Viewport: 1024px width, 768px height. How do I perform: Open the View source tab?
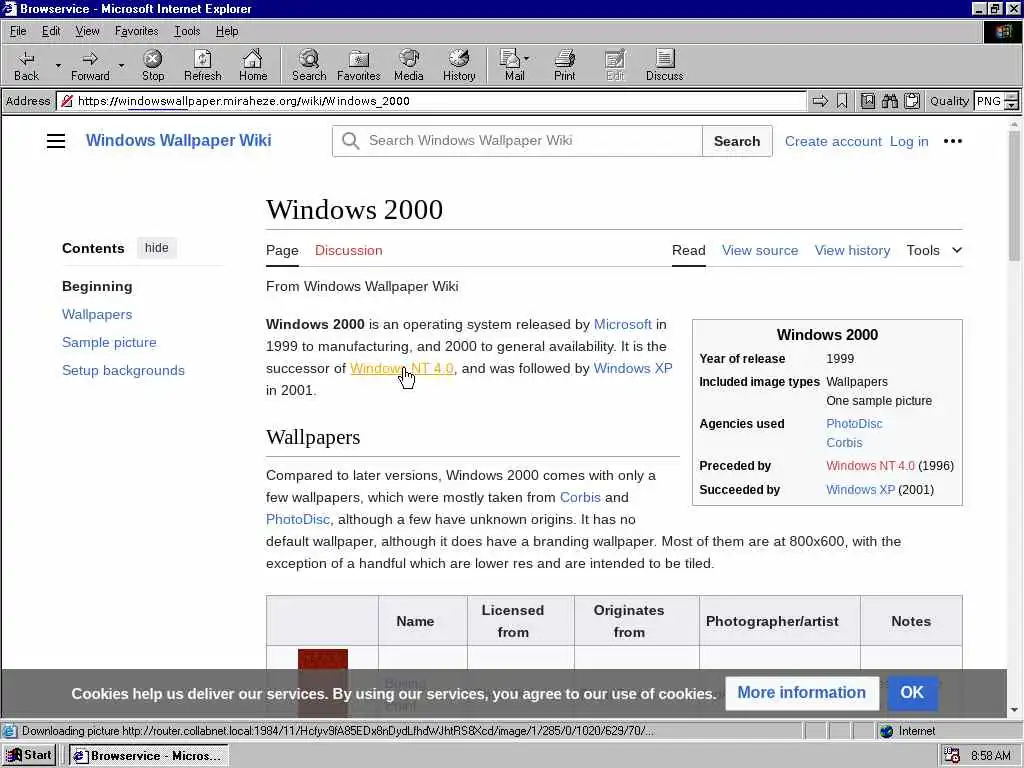click(760, 250)
